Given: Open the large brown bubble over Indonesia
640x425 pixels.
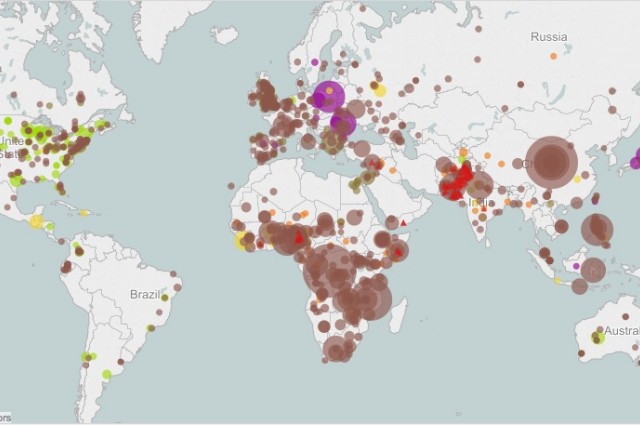Looking at the screenshot, I should point(593,270).
